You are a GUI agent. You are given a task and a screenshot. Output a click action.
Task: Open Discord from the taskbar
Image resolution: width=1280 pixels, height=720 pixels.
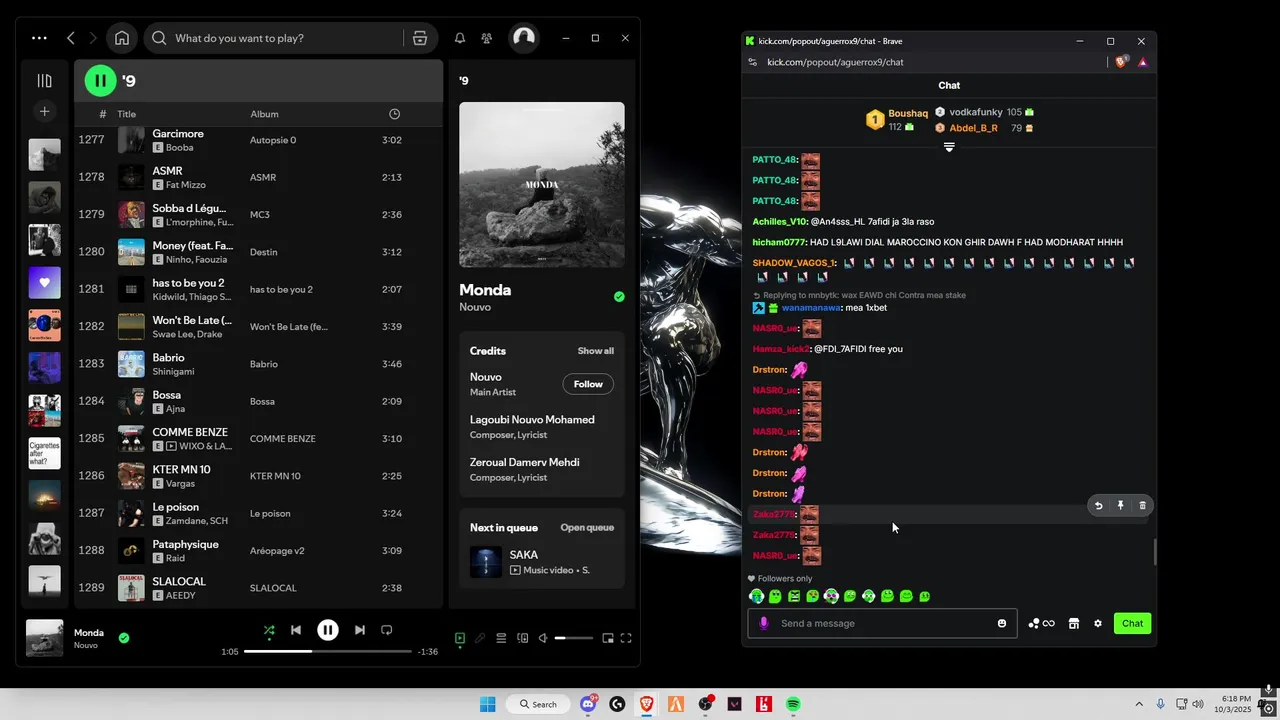pyautogui.click(x=588, y=704)
